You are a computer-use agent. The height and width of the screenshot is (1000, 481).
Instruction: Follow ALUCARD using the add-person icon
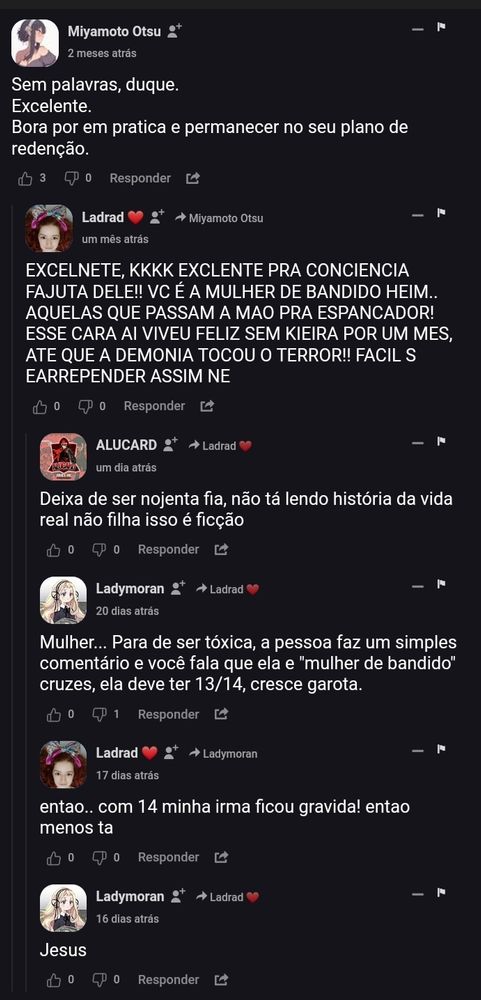click(x=170, y=445)
